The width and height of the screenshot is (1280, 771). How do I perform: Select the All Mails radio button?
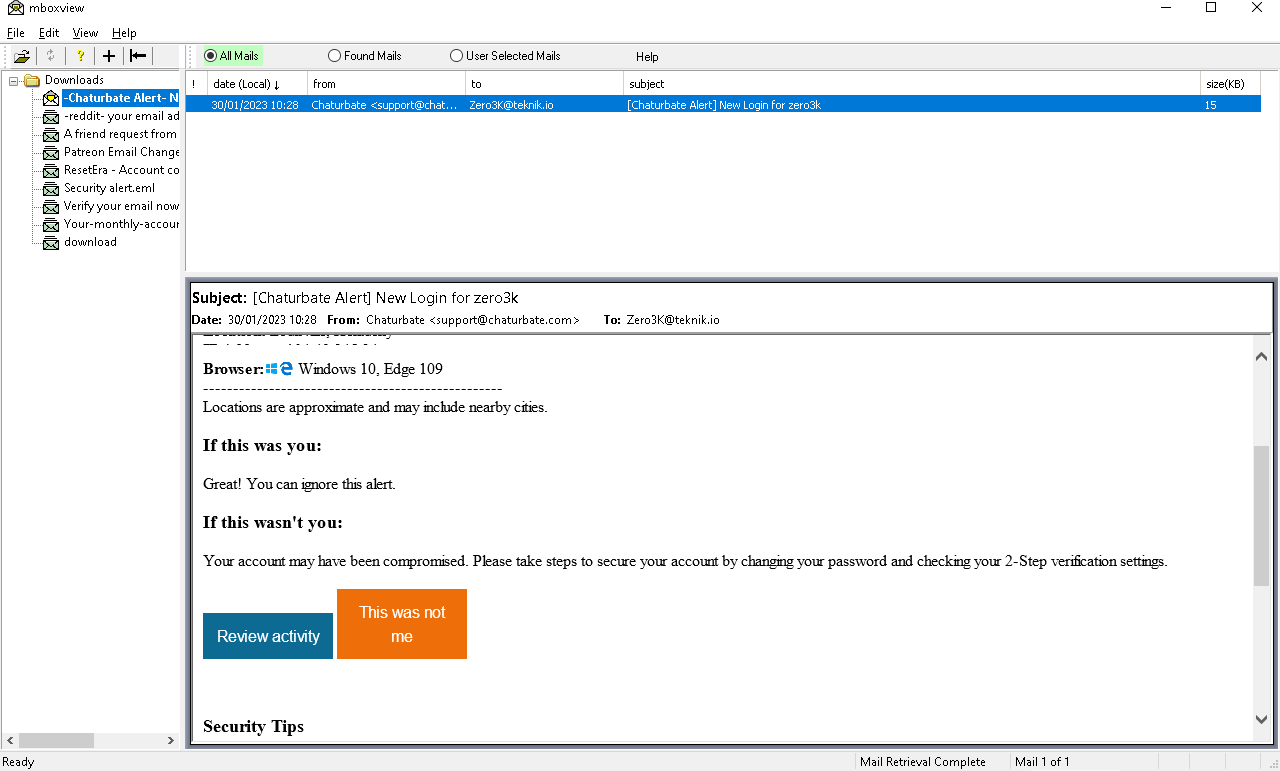209,56
